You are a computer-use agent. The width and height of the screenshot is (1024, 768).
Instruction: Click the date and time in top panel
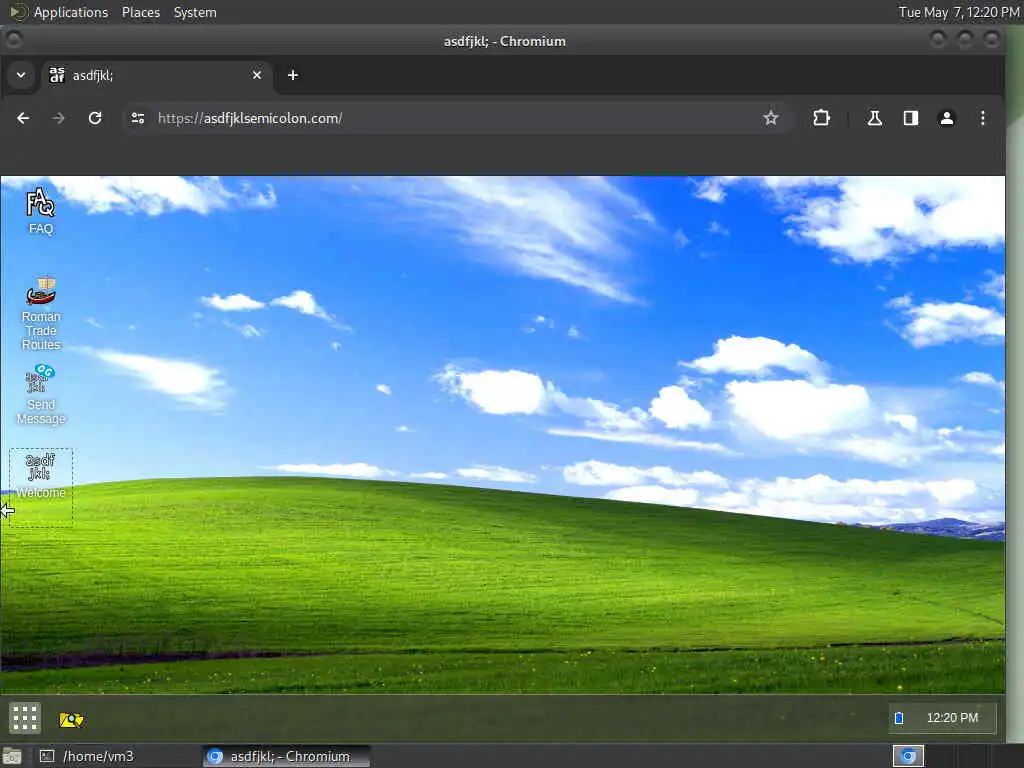coord(958,12)
